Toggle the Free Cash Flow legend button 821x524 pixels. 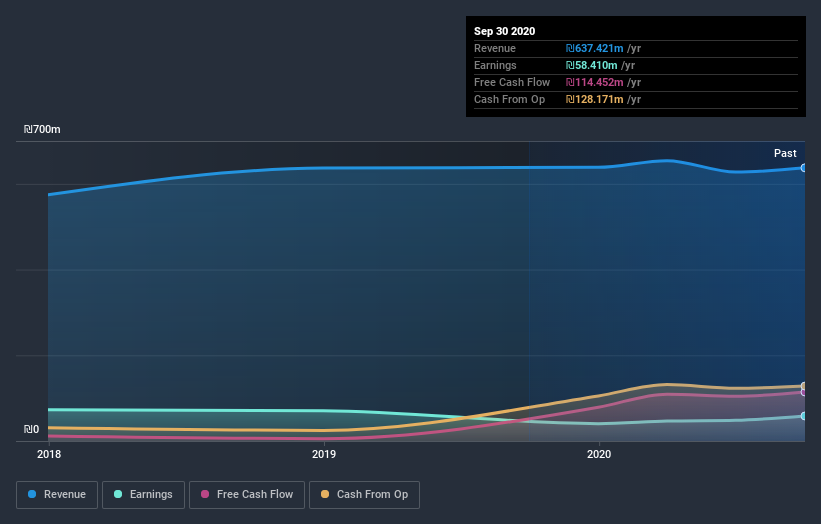(x=247, y=495)
